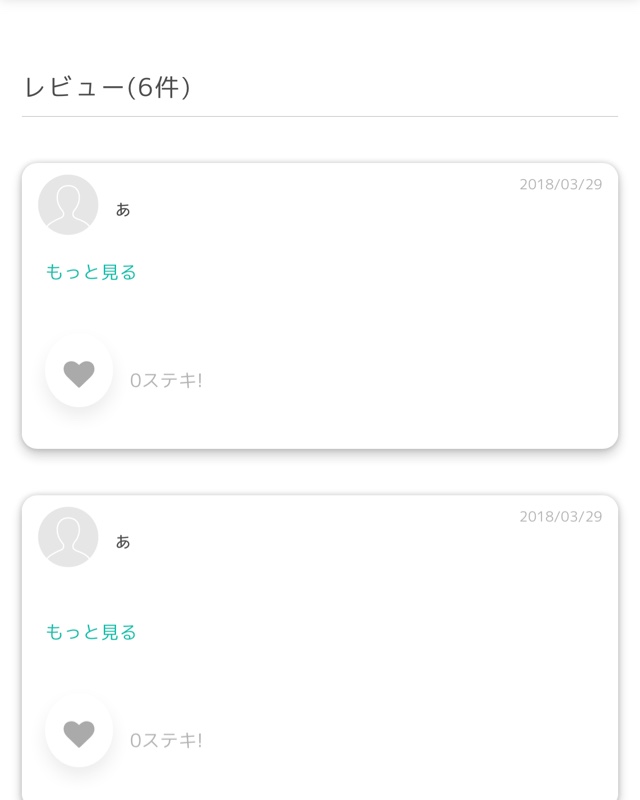640x800 pixels.
Task: Open the second reviewer's profile avatar
Action: (x=68, y=537)
